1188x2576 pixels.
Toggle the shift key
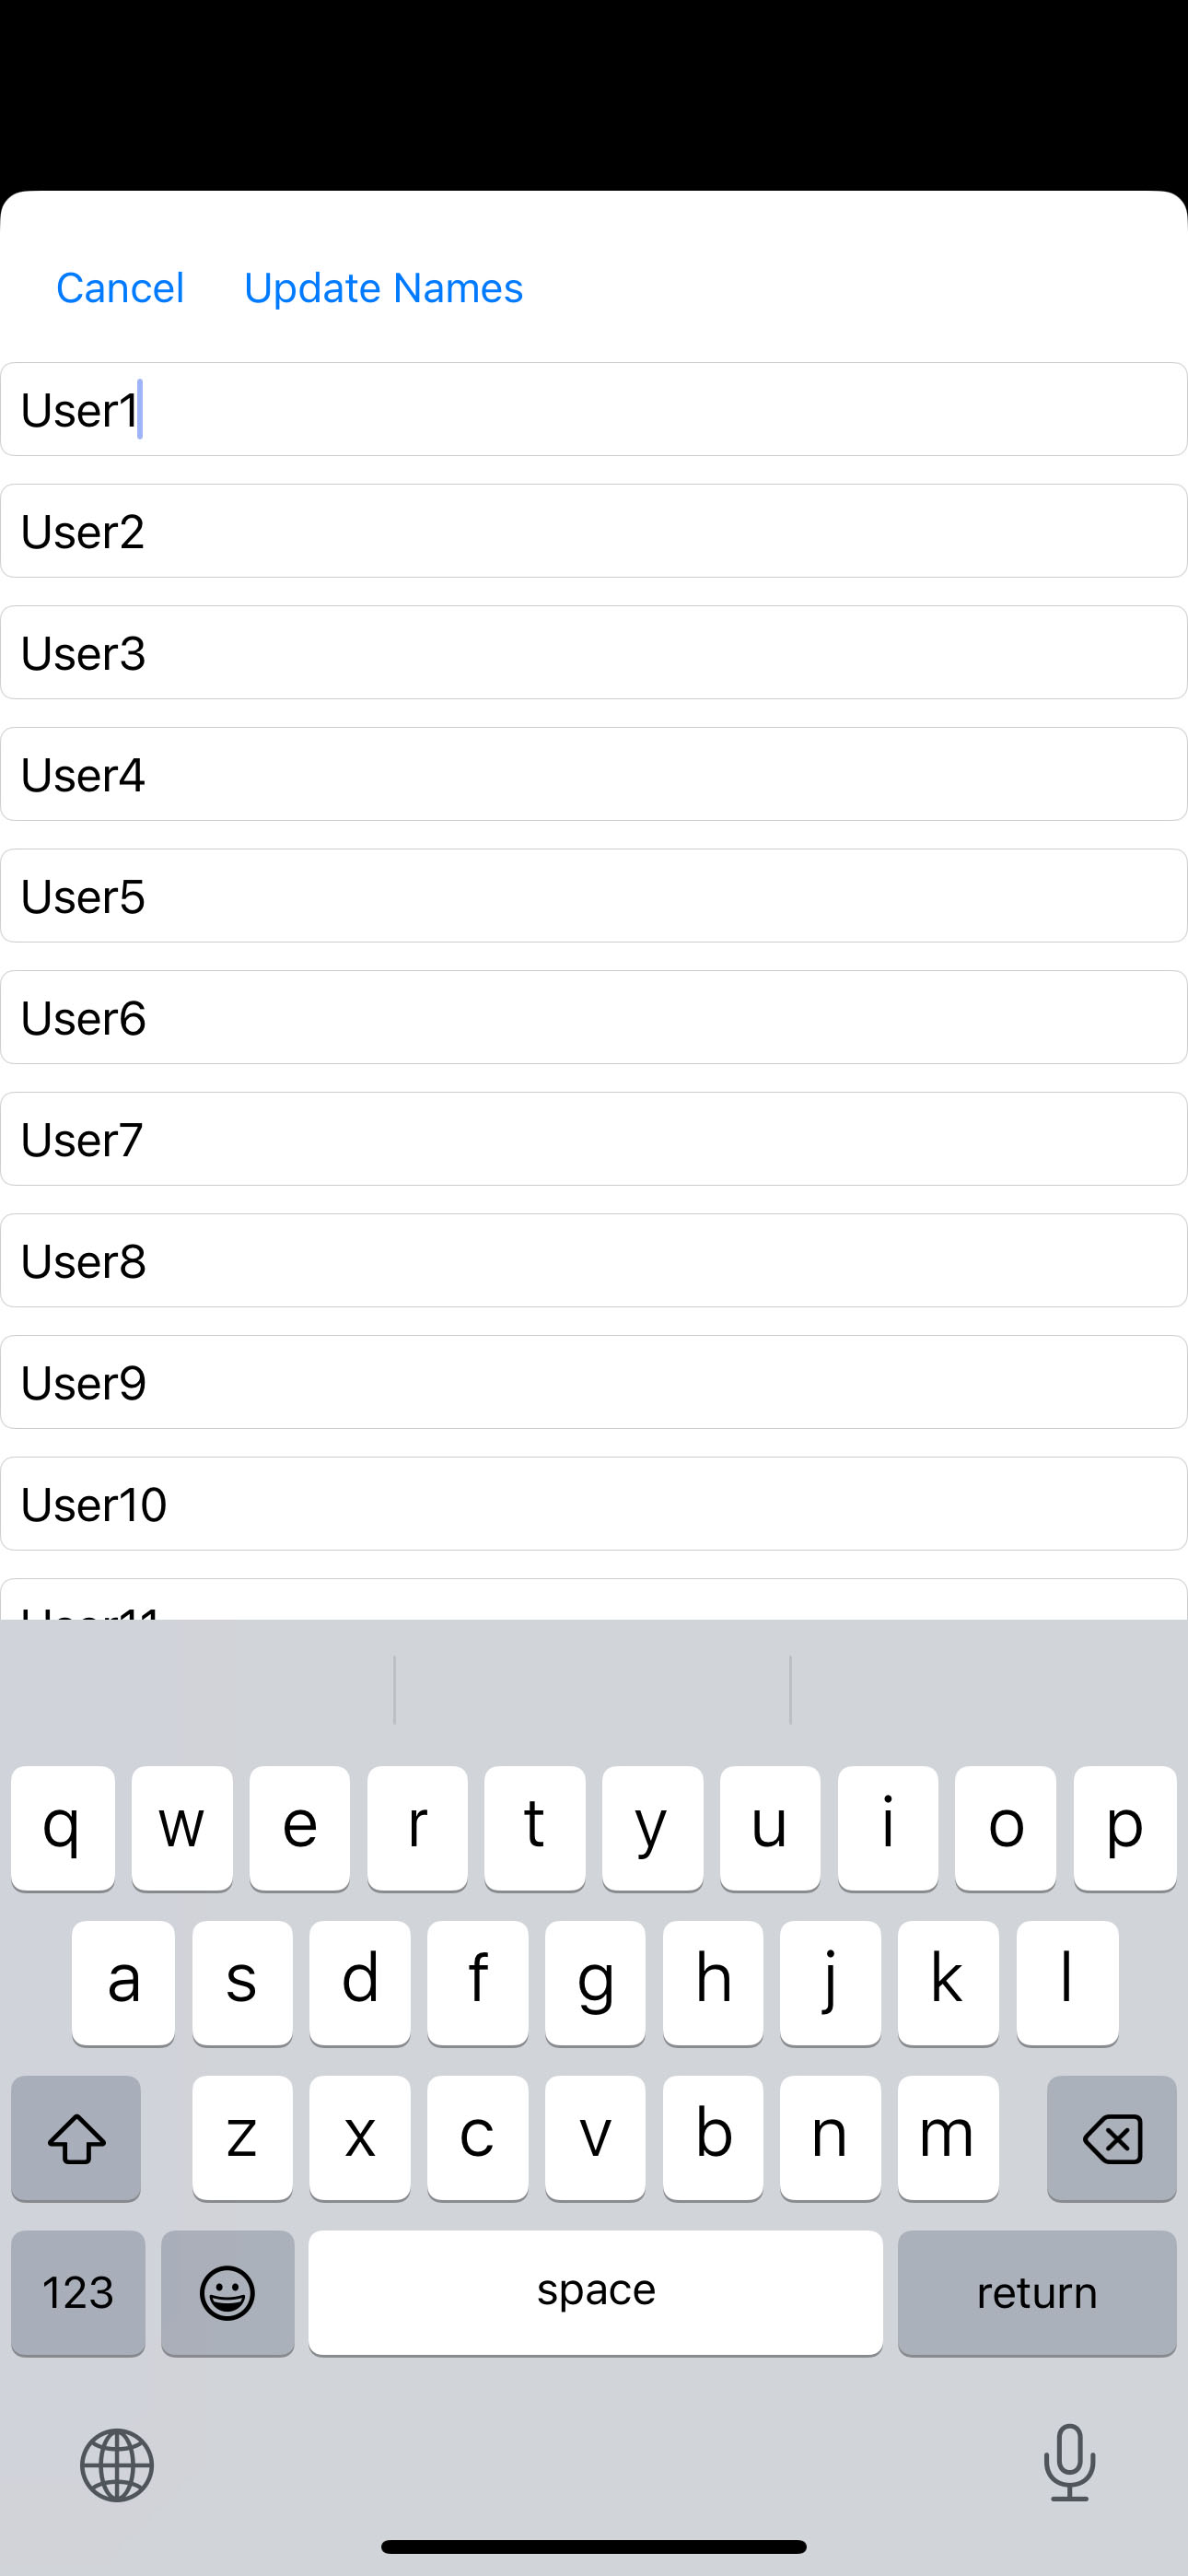(76, 2138)
